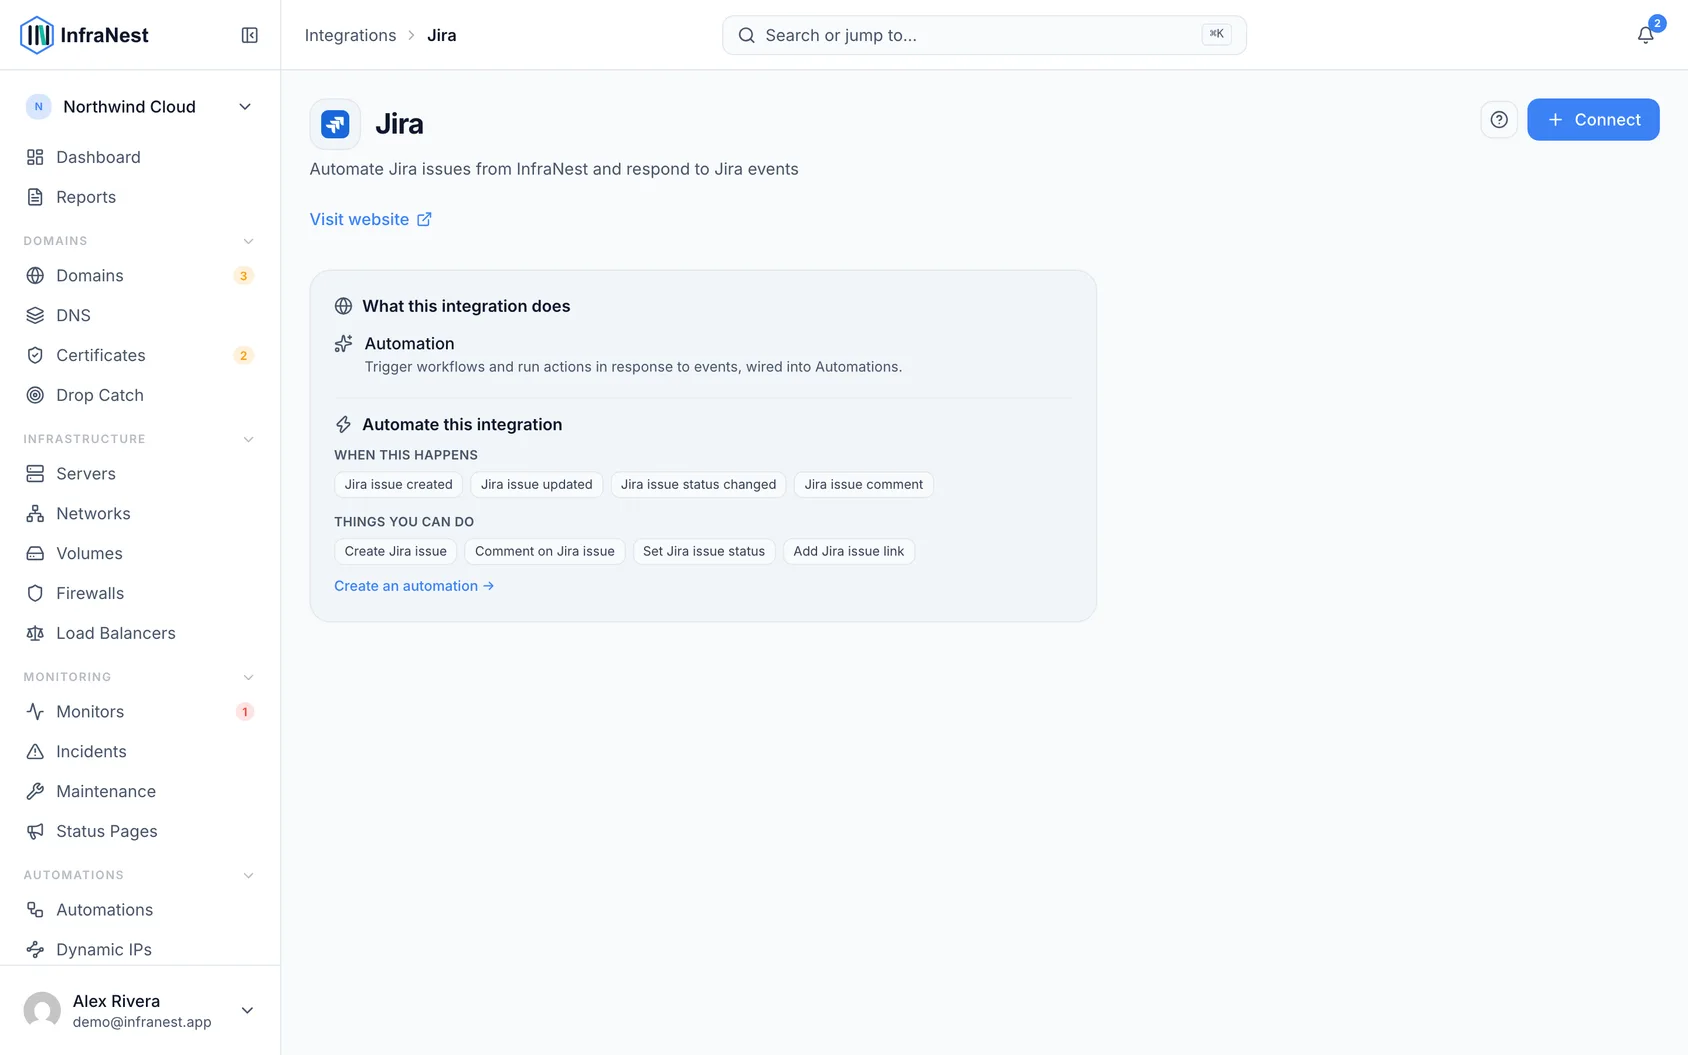Open the Northwind Cloud workspace dropdown
Image resolution: width=1688 pixels, height=1055 pixels.
click(x=139, y=107)
